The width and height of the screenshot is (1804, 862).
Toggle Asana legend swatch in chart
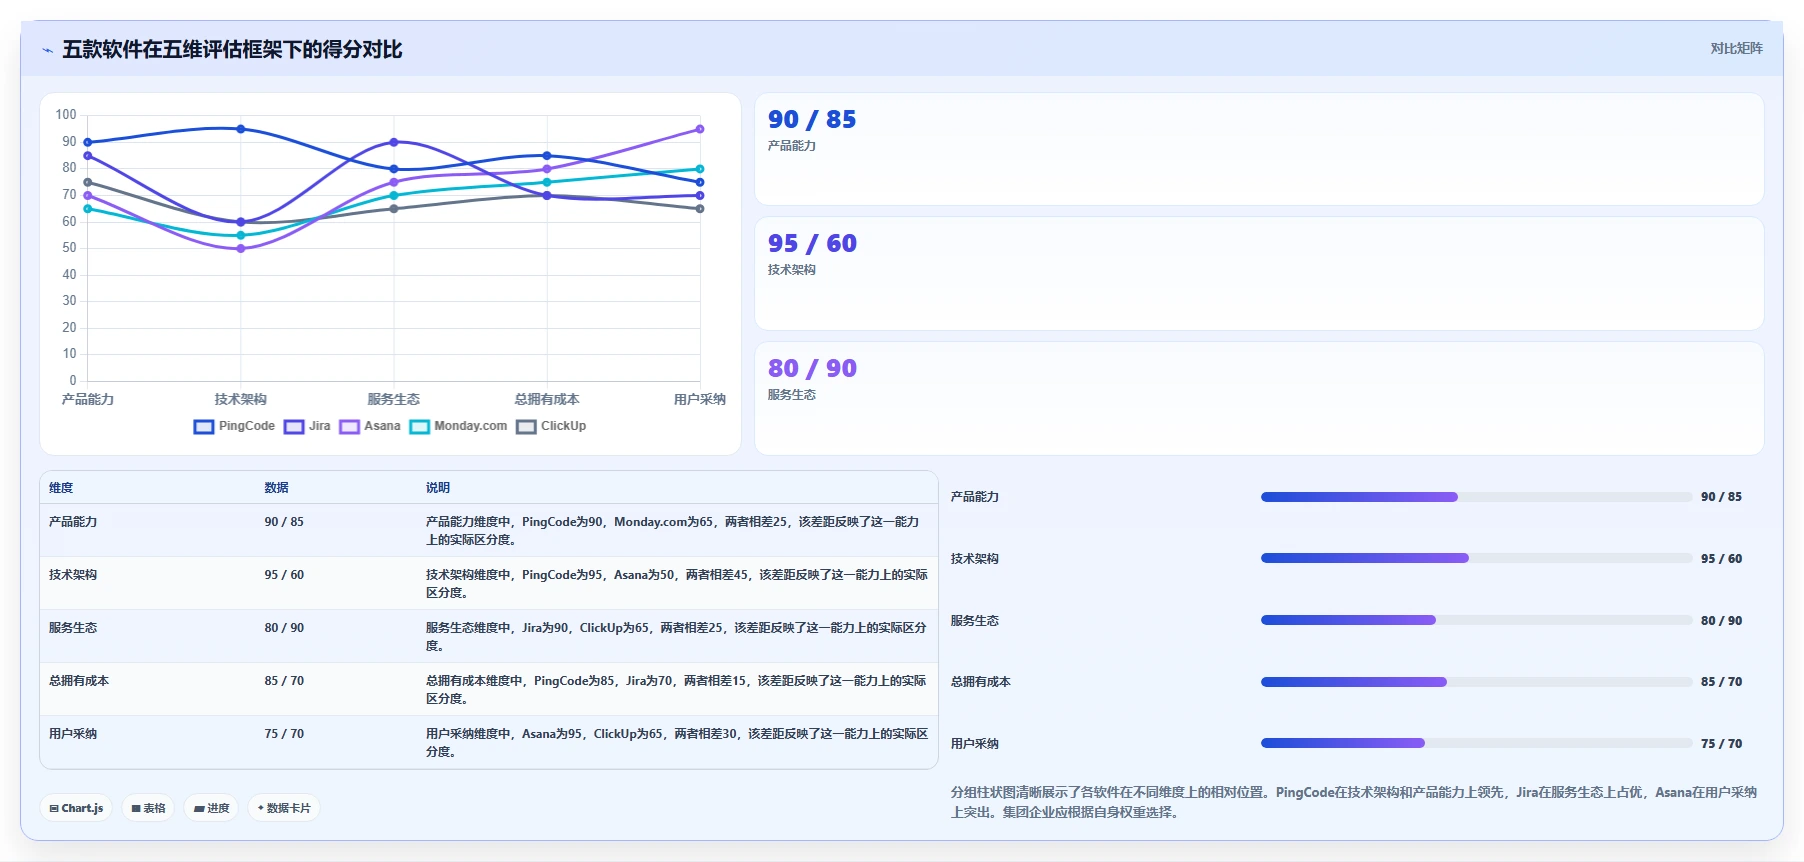pos(349,427)
